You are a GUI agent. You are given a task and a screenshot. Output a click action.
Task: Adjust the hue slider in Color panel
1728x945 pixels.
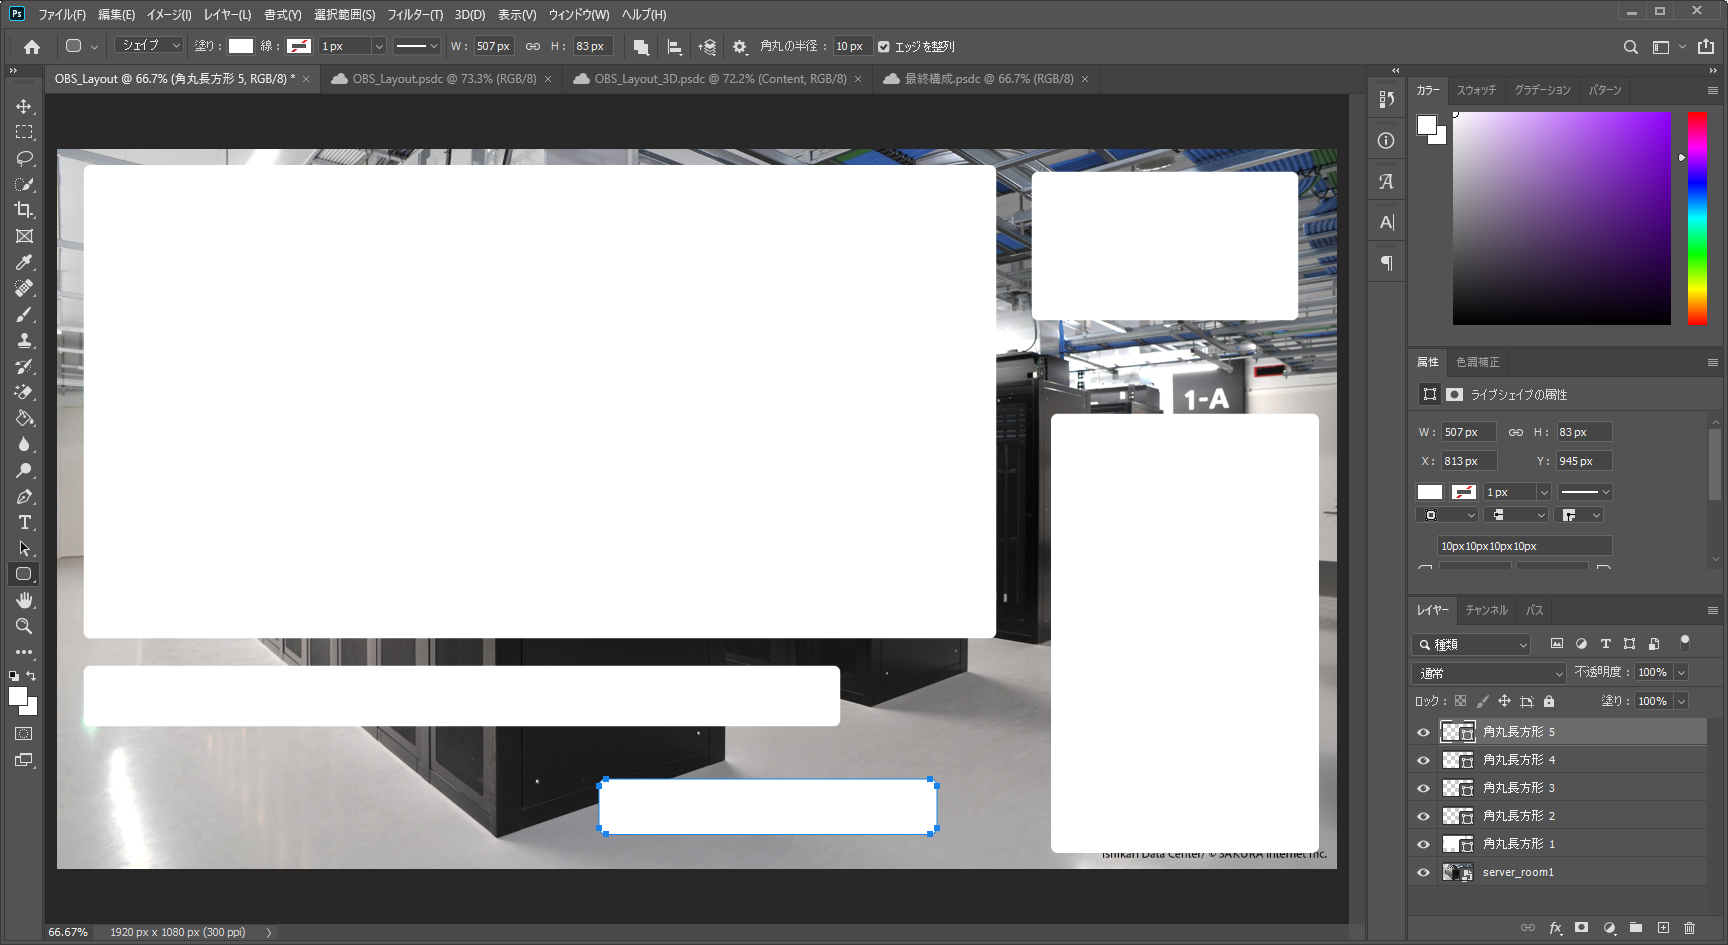[1698, 218]
